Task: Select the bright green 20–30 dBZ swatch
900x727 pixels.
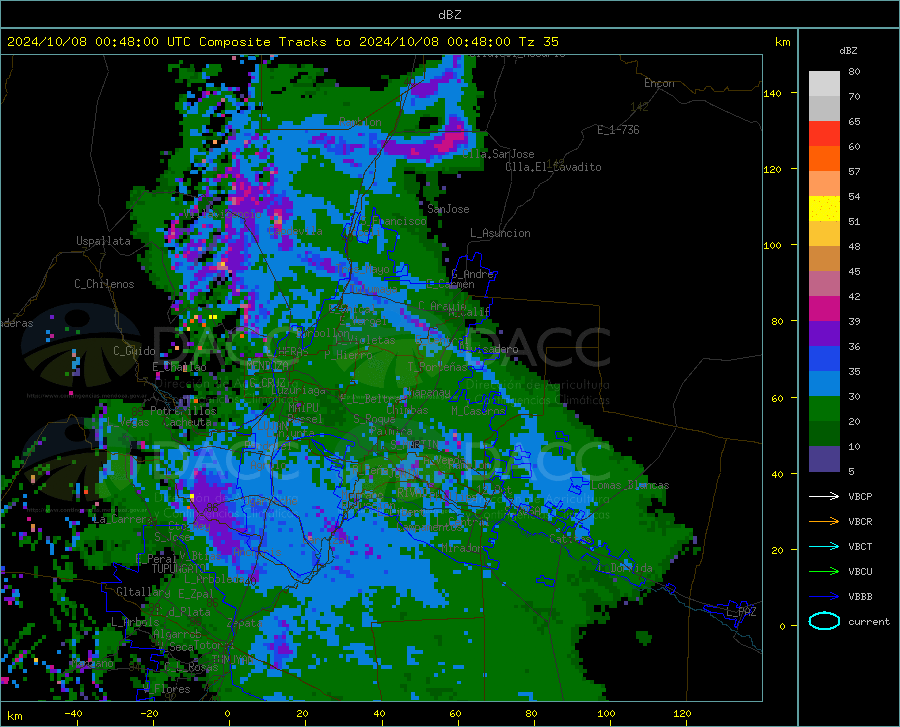Action: point(824,409)
